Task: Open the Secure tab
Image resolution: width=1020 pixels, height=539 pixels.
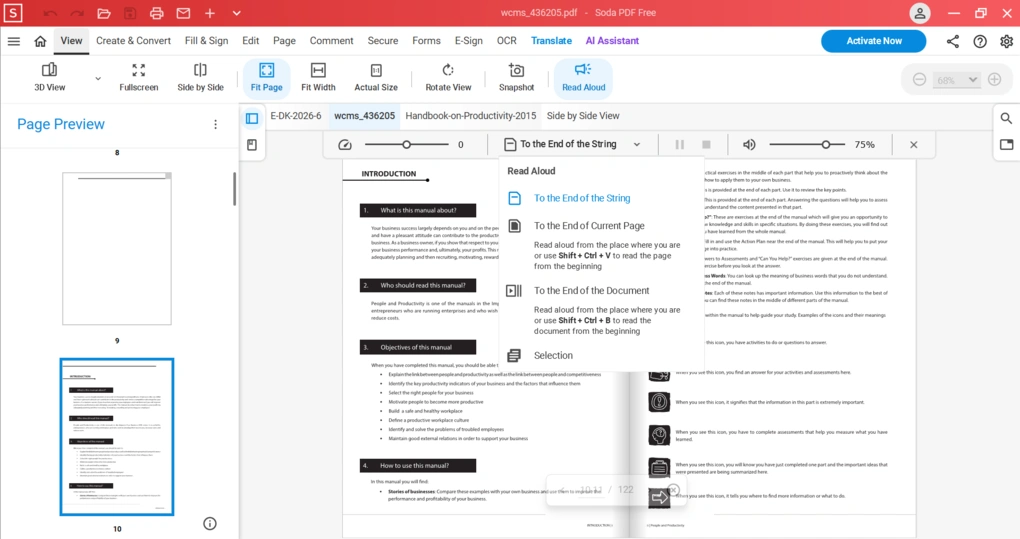Action: [x=382, y=40]
